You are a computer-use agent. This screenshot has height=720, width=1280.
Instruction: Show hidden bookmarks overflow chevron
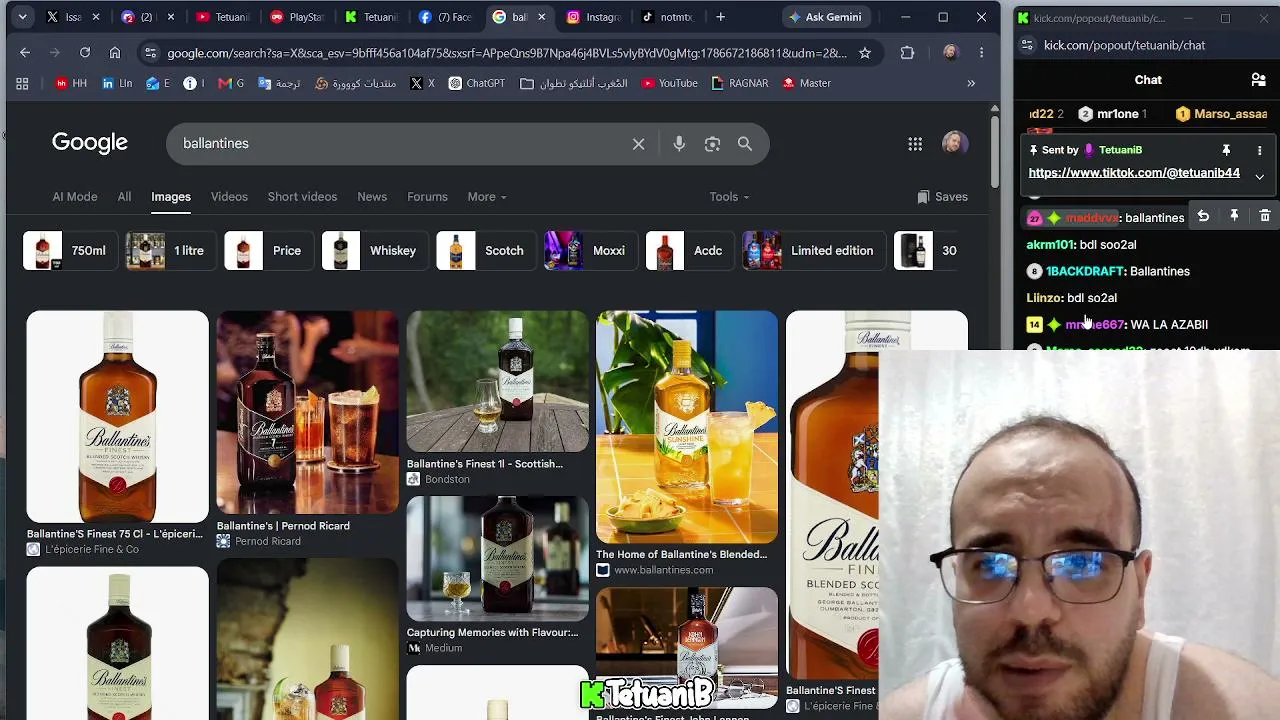971,83
